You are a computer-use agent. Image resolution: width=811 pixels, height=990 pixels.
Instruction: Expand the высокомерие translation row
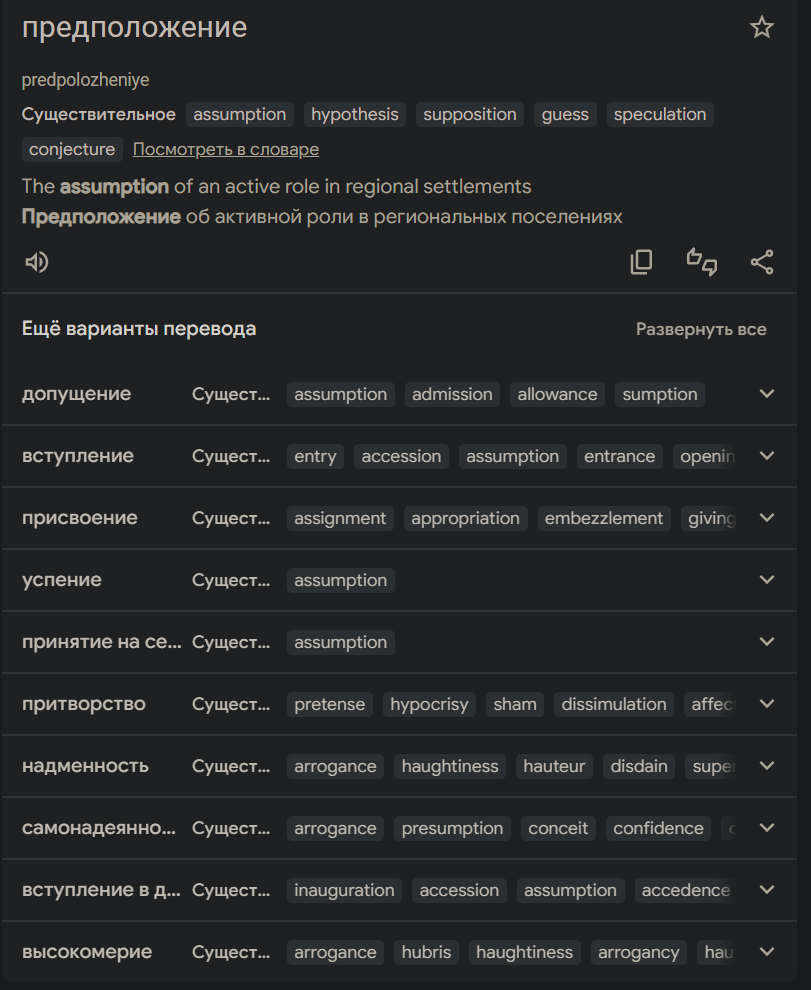click(767, 952)
